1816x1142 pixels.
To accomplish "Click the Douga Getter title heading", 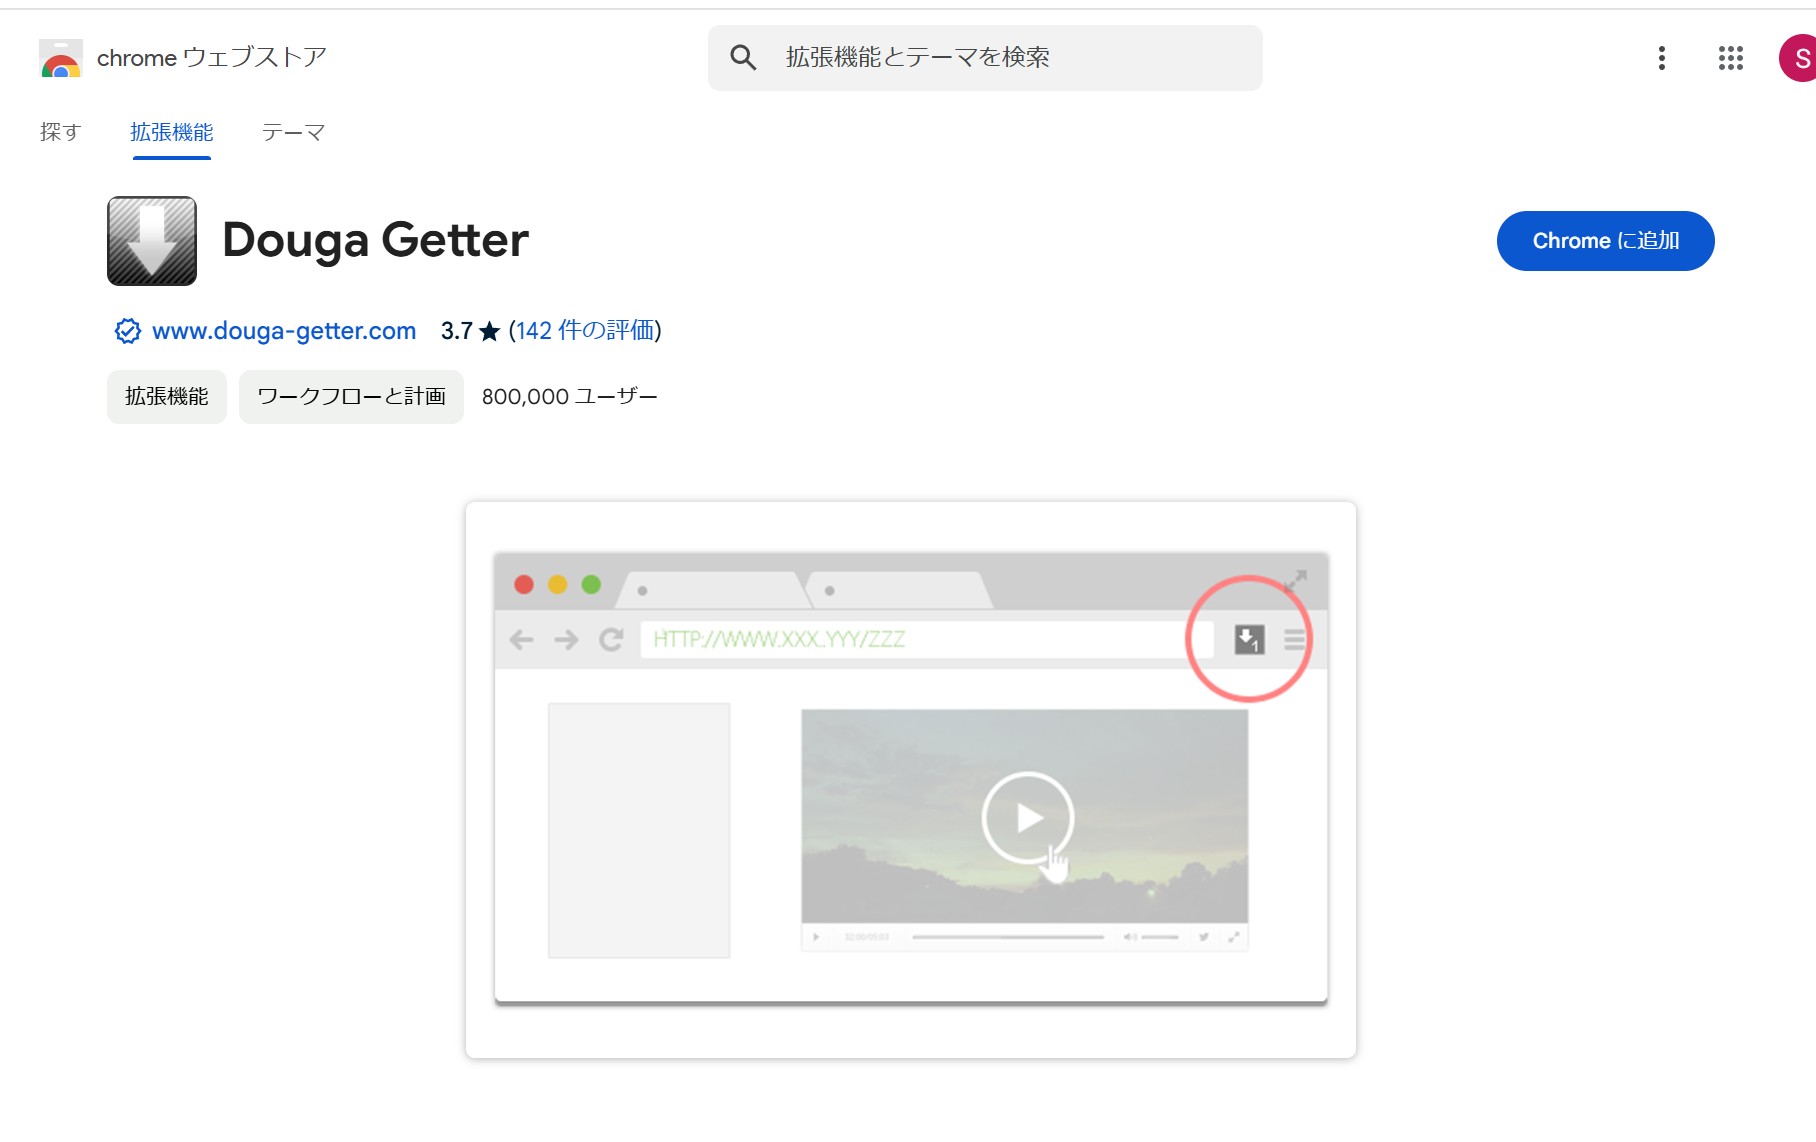I will [x=375, y=241].
